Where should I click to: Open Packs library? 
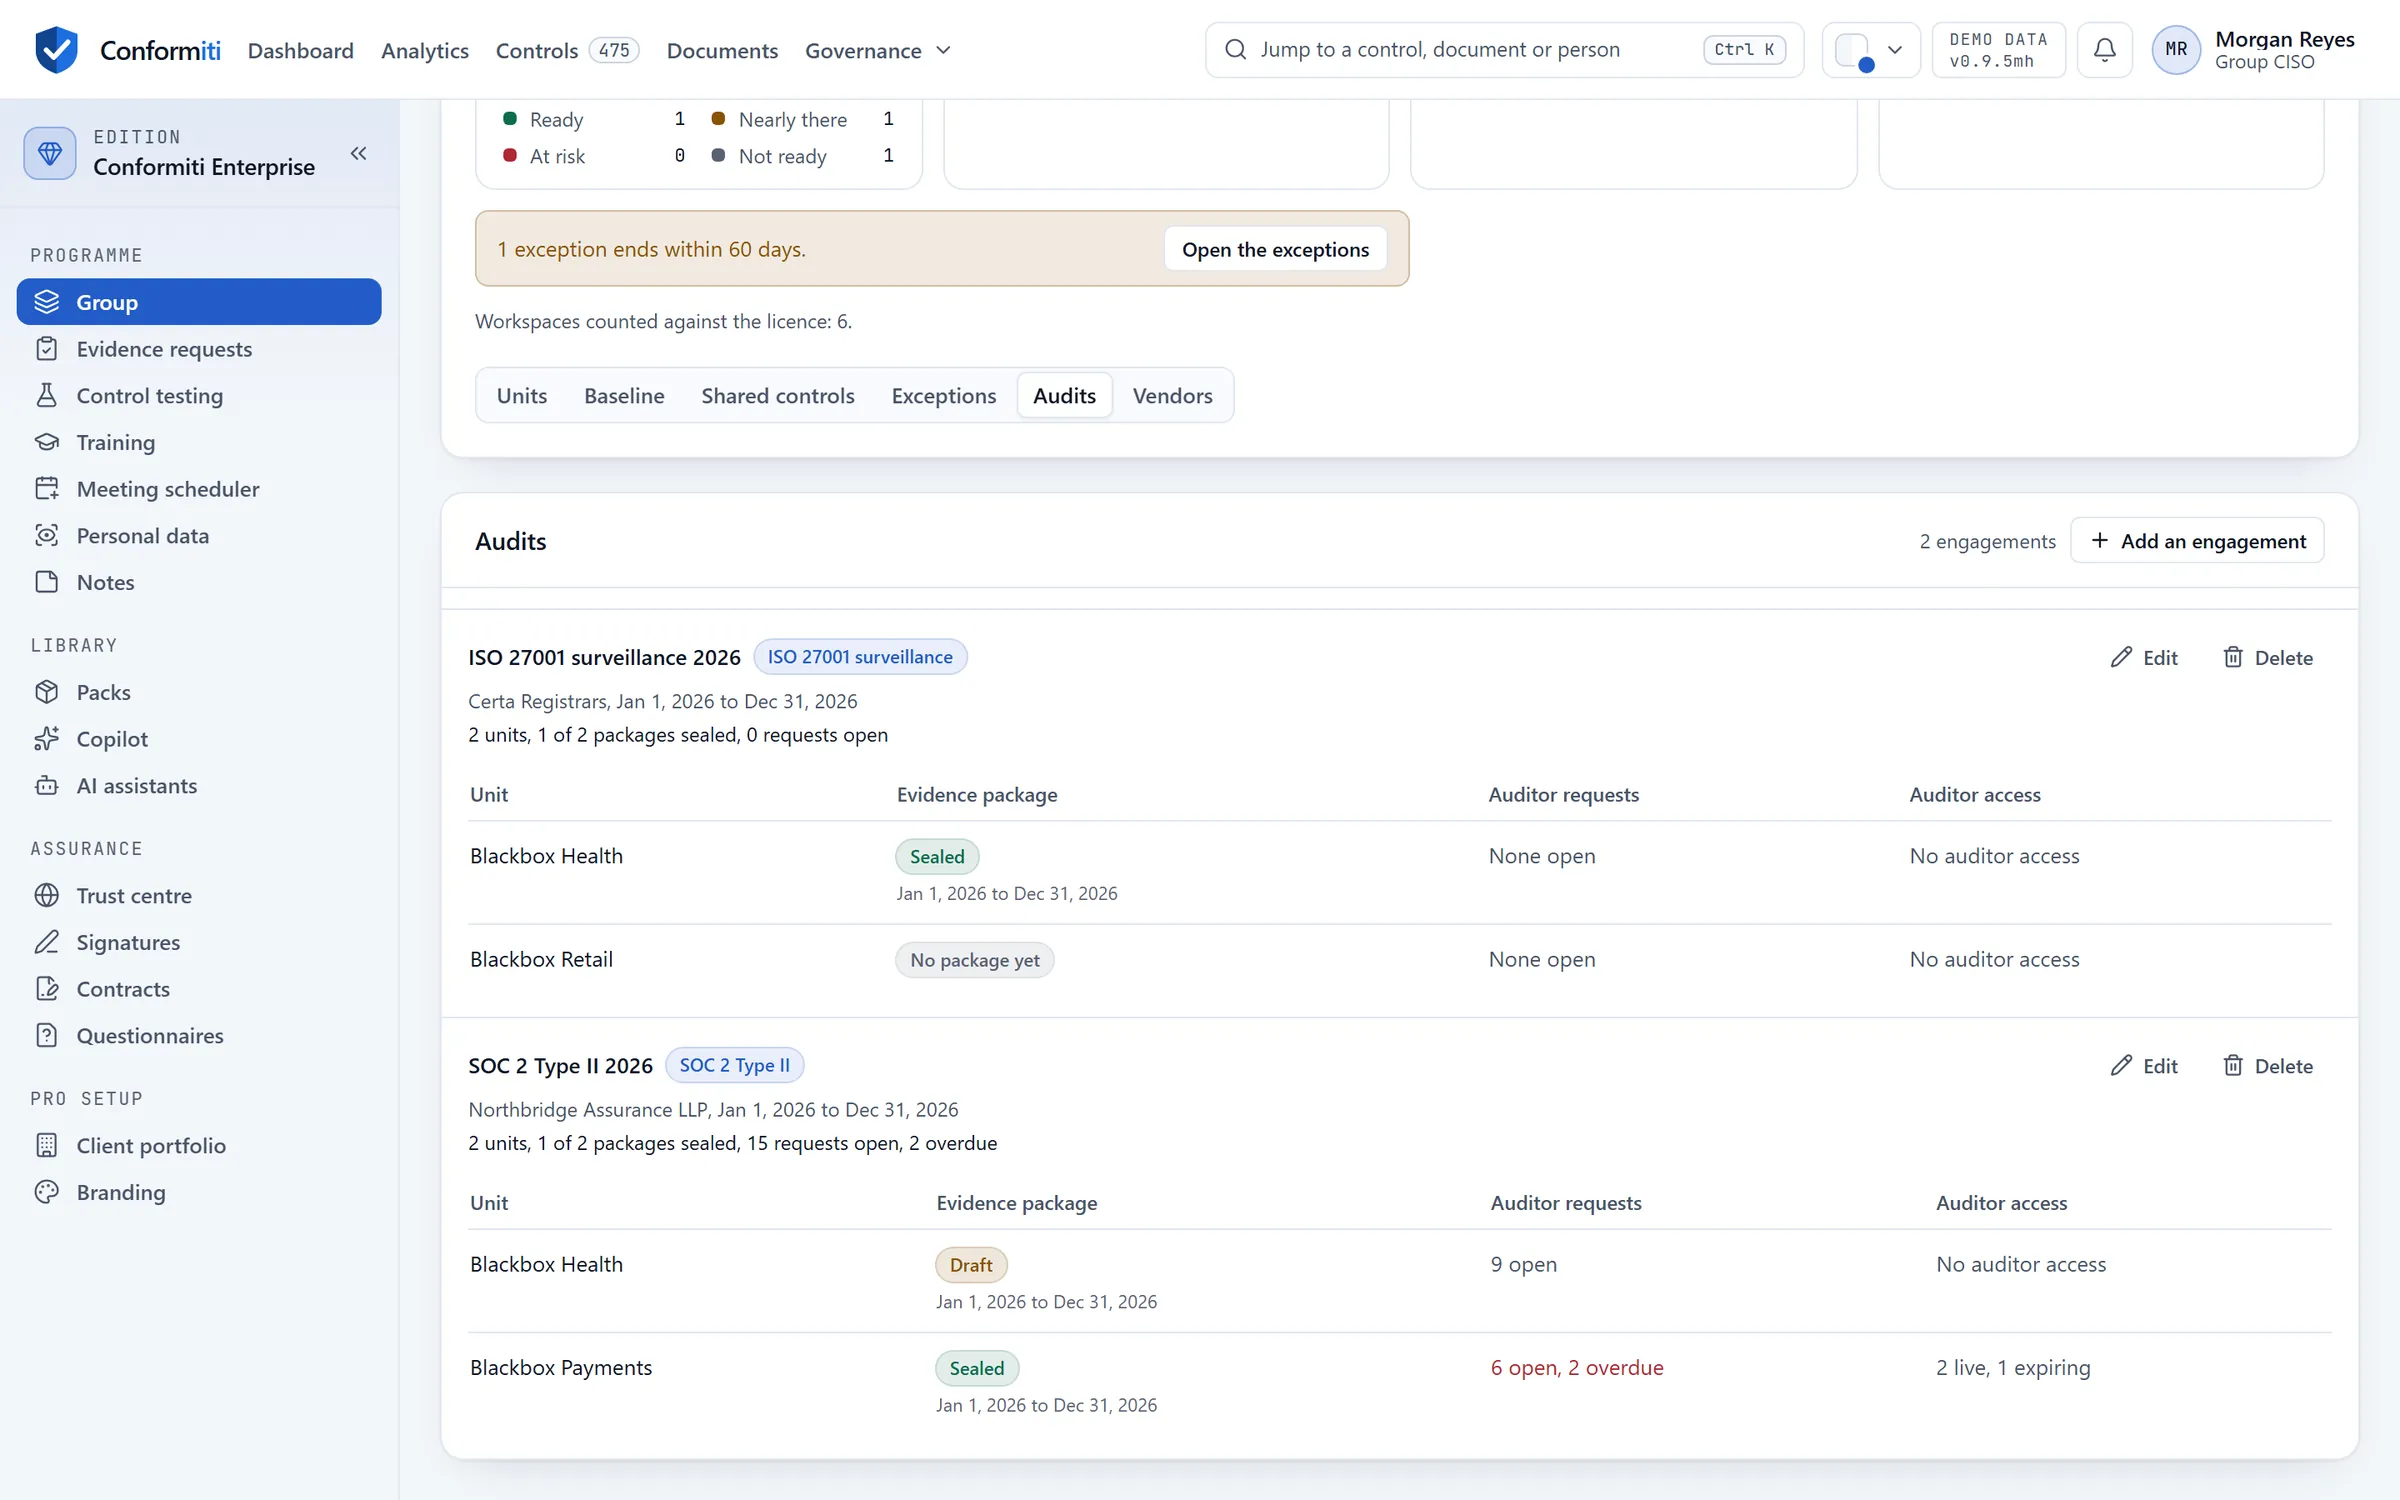tap(199, 692)
